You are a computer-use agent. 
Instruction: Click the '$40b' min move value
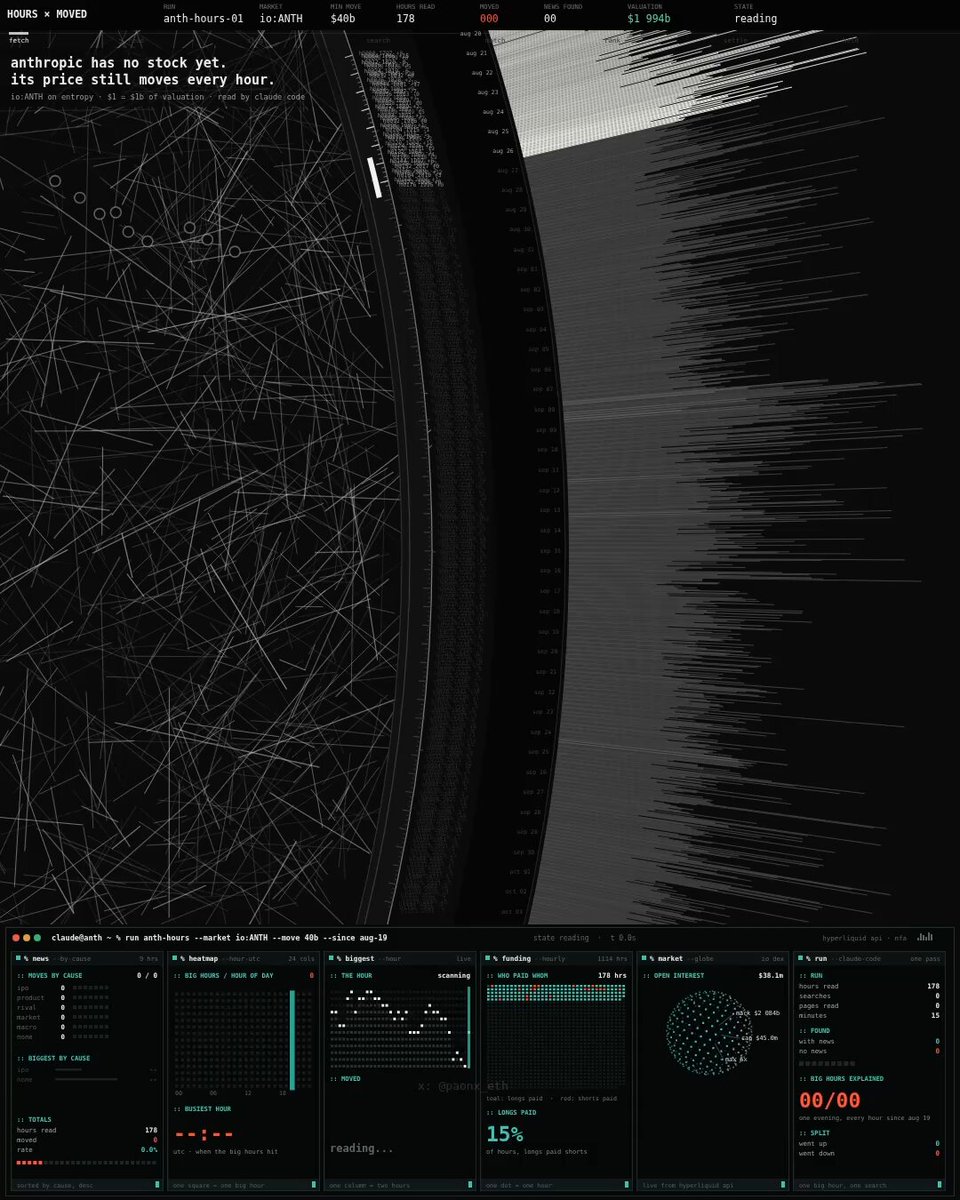(x=343, y=18)
